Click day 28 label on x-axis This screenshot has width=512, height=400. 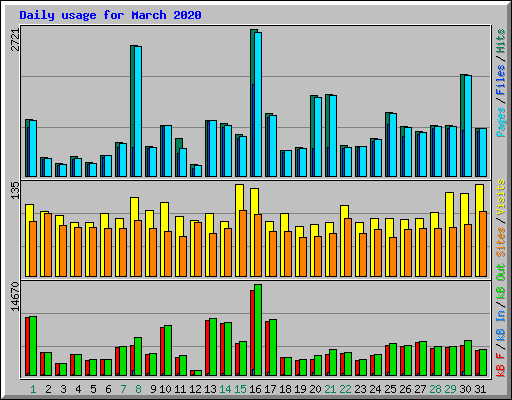click(x=435, y=389)
